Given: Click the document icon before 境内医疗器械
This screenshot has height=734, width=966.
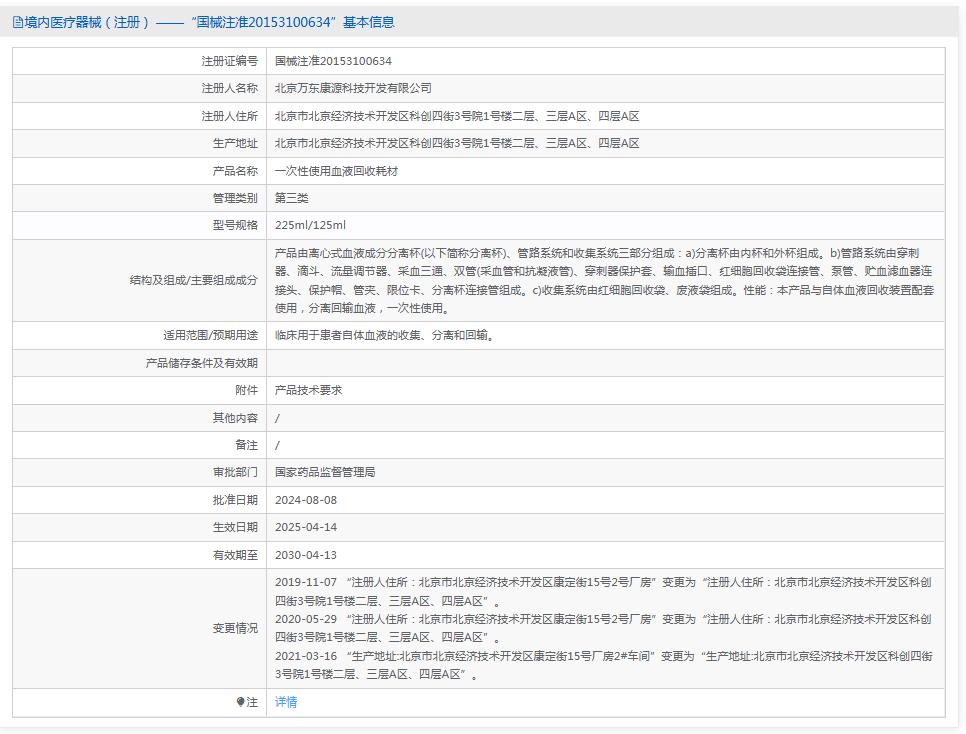Looking at the screenshot, I should [17, 23].
